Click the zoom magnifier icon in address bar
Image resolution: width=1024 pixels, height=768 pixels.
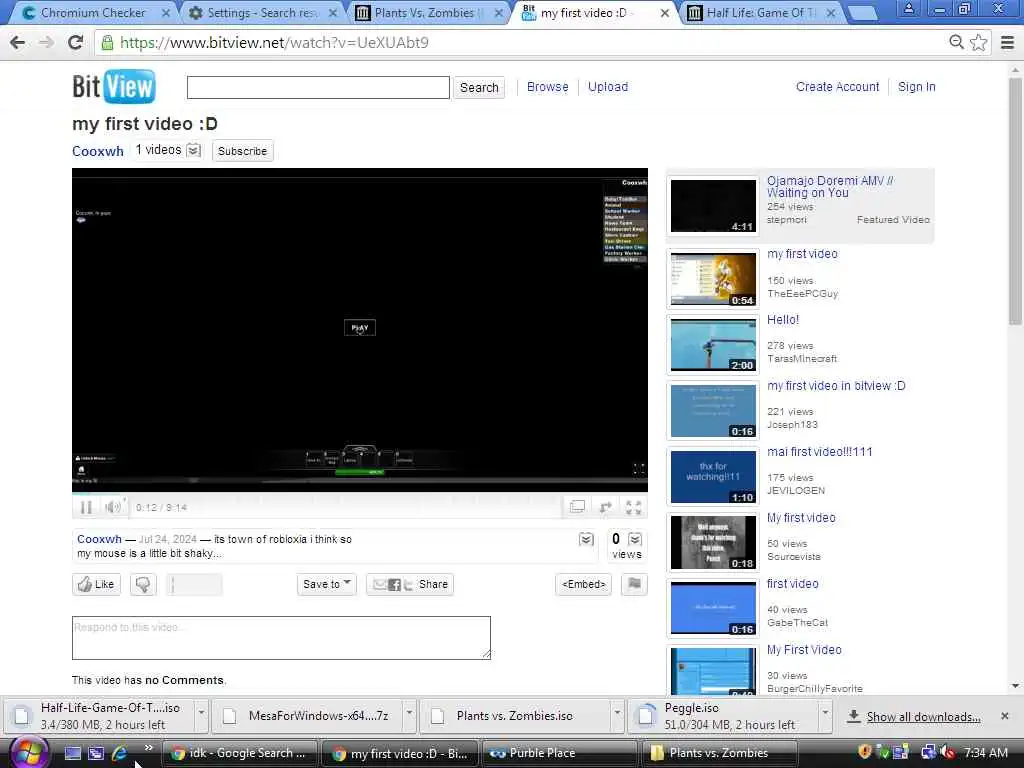[x=956, y=42]
